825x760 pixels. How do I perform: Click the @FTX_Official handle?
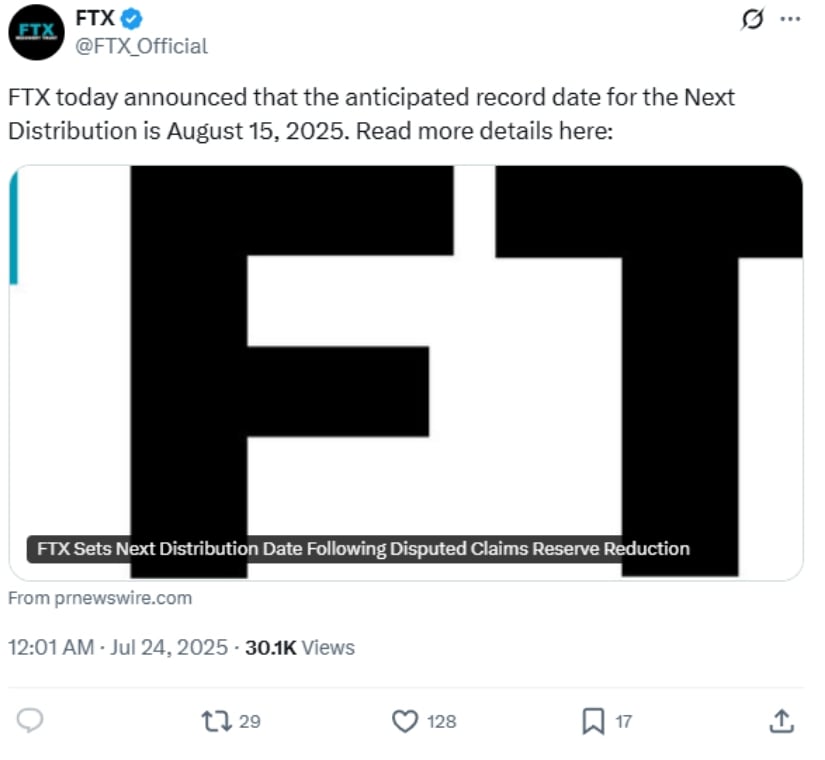pyautogui.click(x=142, y=46)
